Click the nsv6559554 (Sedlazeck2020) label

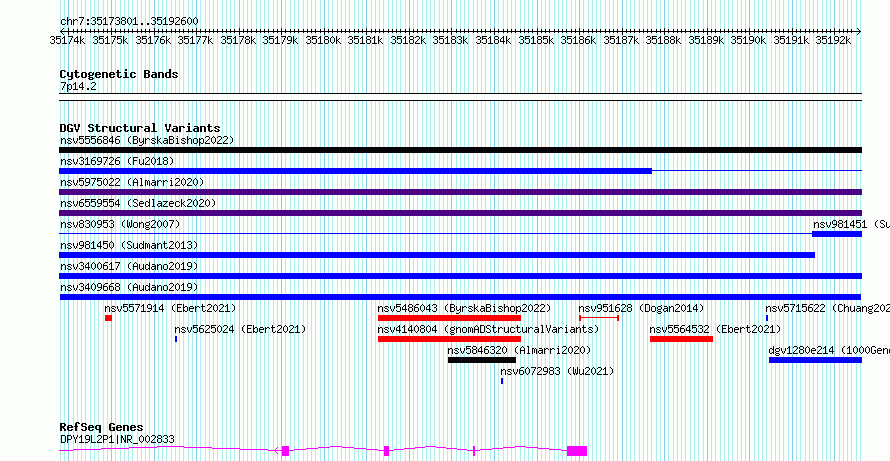pos(138,203)
